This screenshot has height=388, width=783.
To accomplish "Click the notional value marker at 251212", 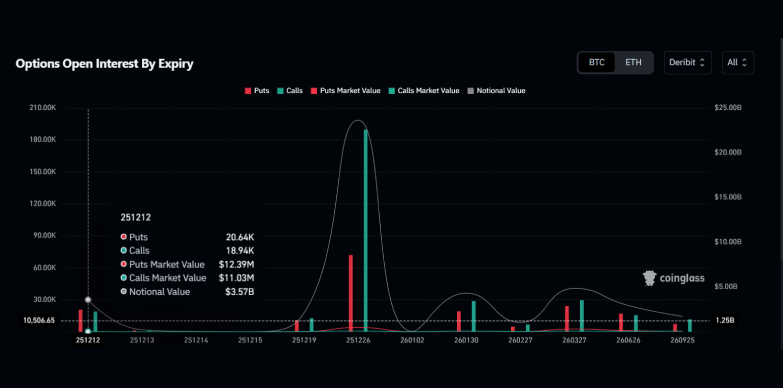I will tap(88, 300).
